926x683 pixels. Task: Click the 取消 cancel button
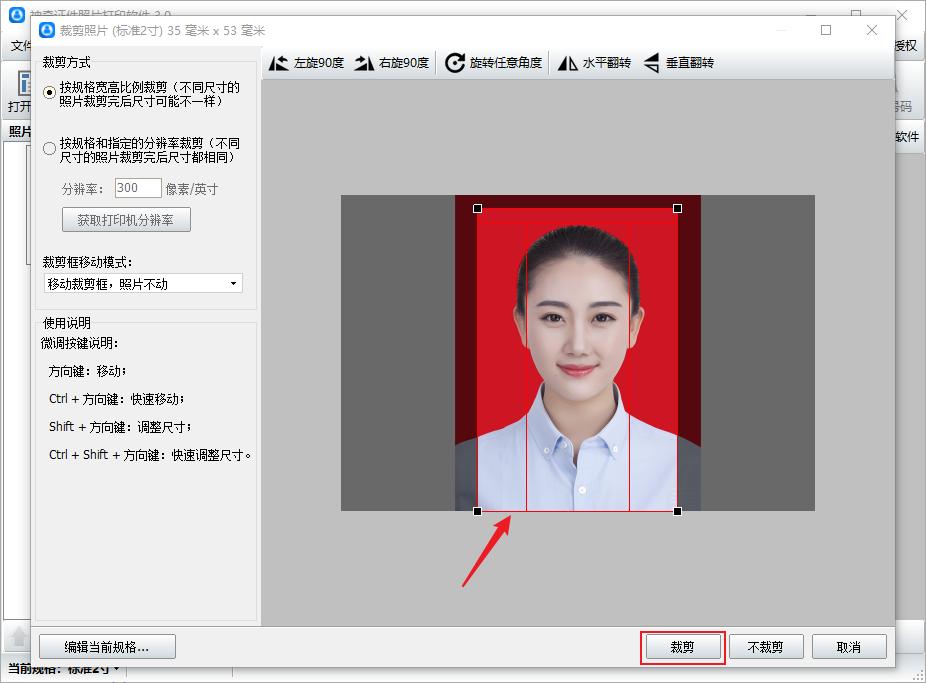[x=849, y=647]
